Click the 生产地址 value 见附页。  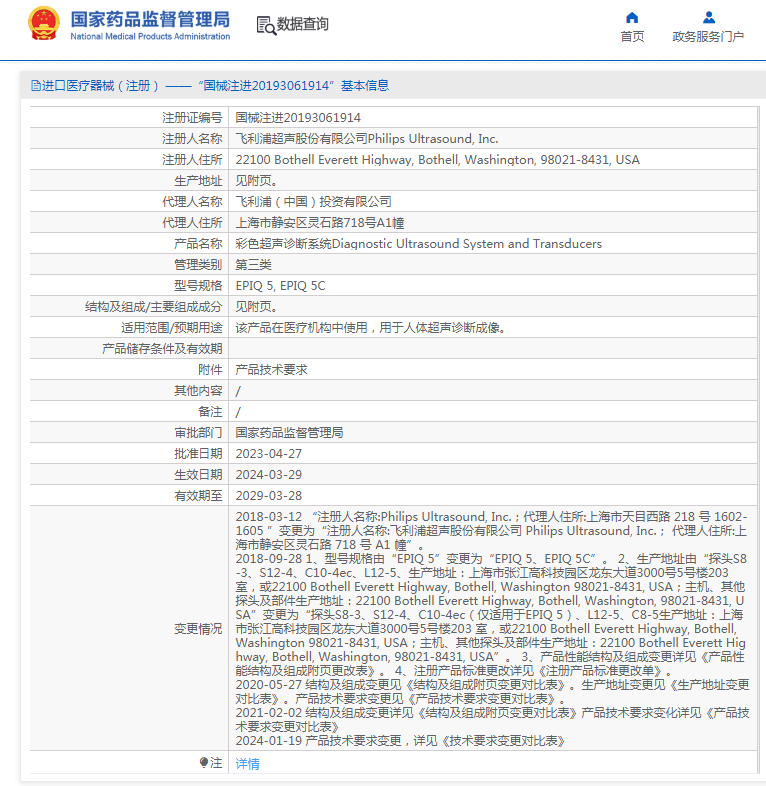tap(256, 181)
